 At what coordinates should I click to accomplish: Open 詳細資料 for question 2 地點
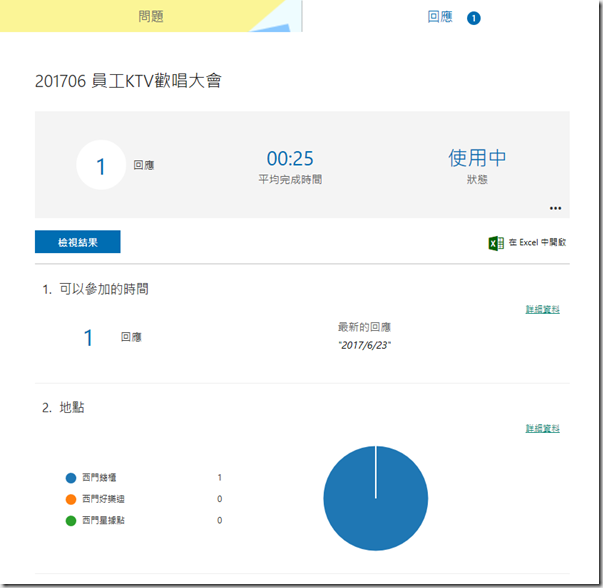click(543, 429)
